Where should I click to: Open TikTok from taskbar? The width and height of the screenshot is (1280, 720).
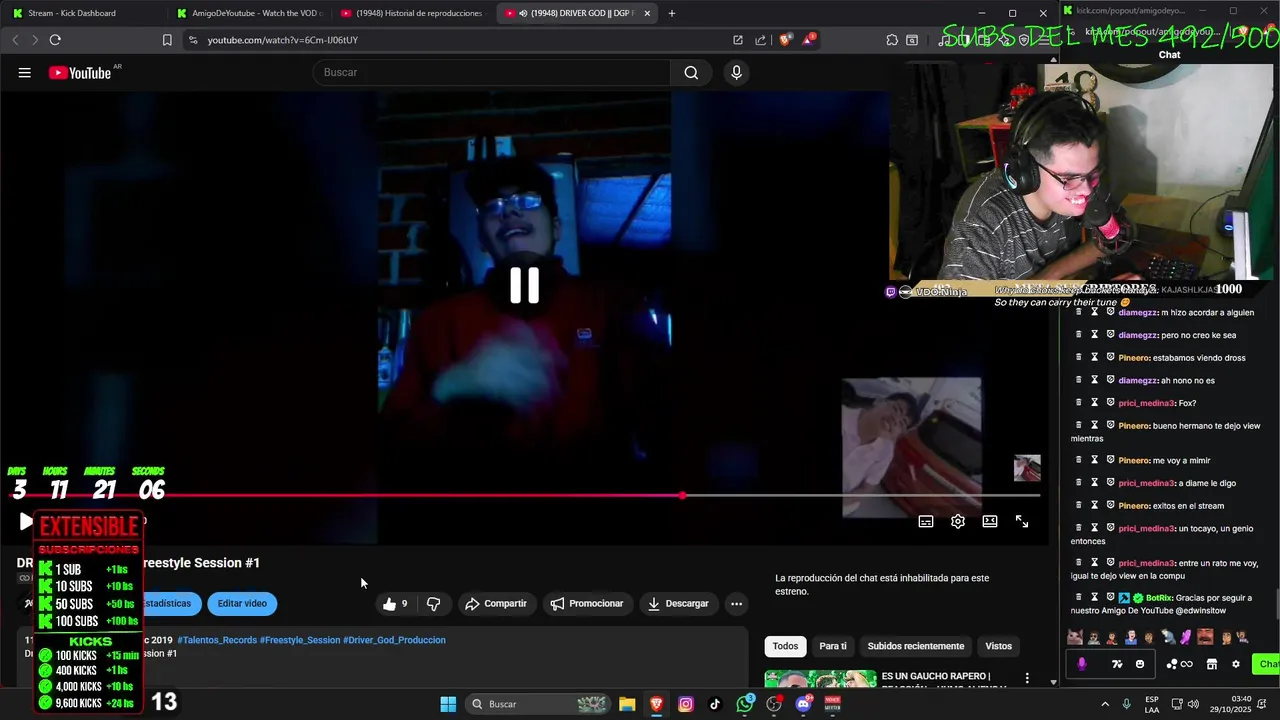tap(715, 704)
